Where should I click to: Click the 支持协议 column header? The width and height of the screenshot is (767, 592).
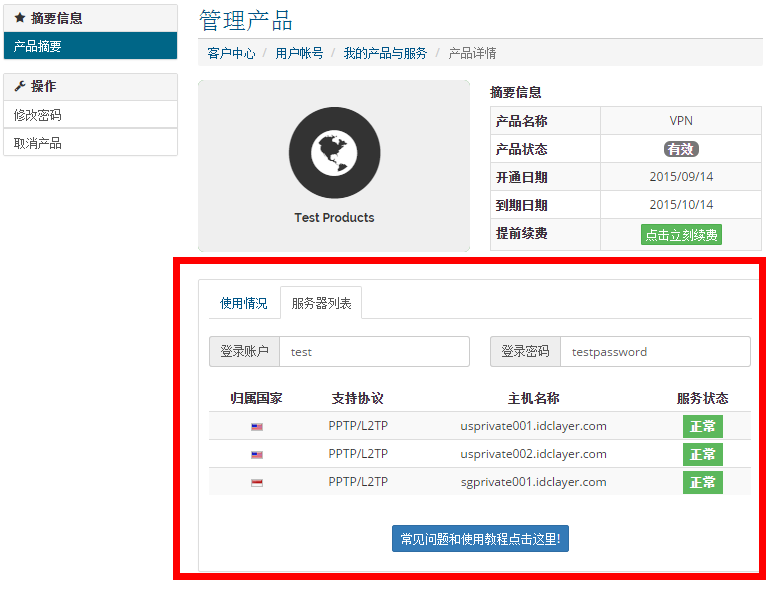[358, 398]
